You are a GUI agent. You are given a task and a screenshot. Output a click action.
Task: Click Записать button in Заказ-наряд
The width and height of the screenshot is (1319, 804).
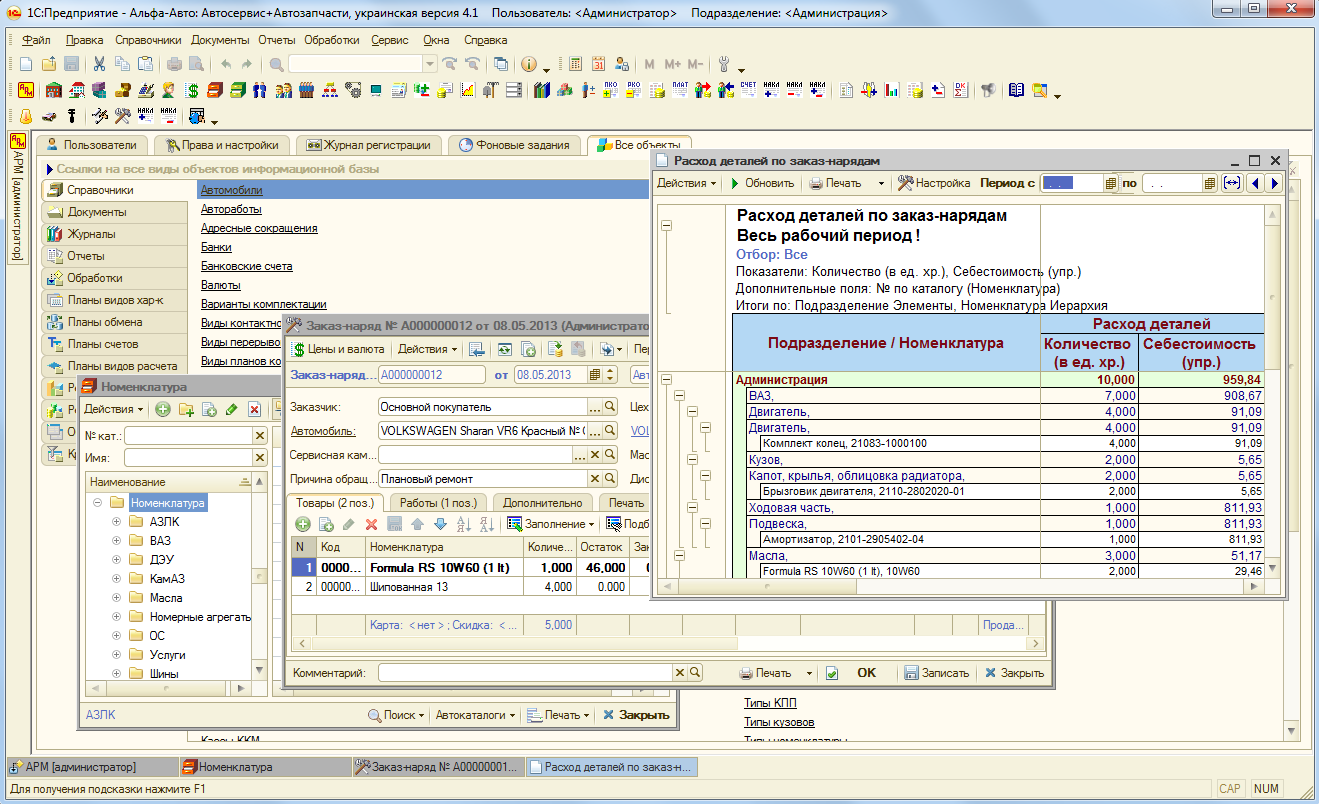[x=937, y=673]
